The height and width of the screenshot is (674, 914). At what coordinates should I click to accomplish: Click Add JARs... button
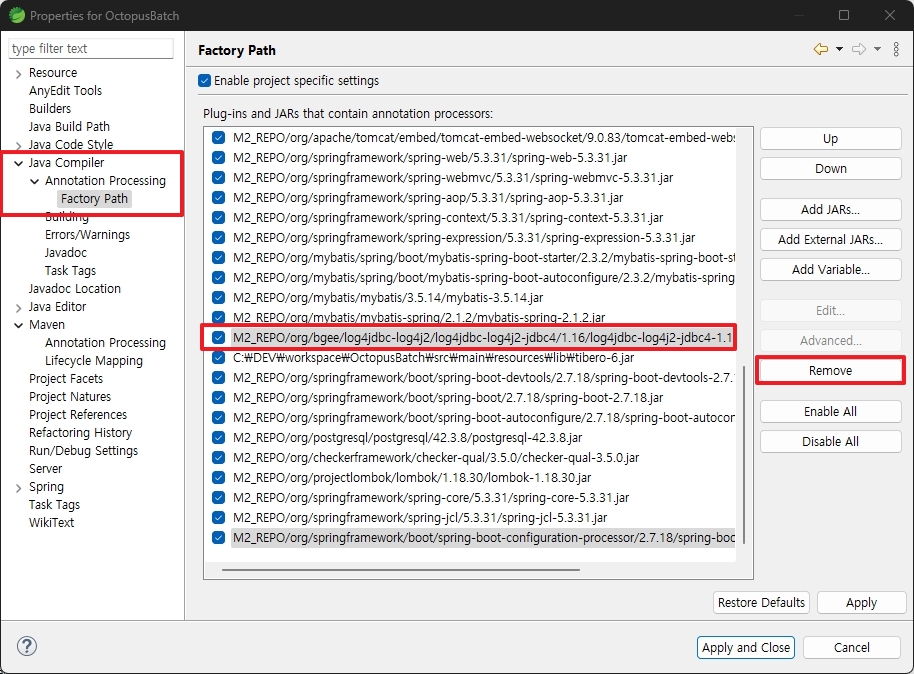[831, 209]
